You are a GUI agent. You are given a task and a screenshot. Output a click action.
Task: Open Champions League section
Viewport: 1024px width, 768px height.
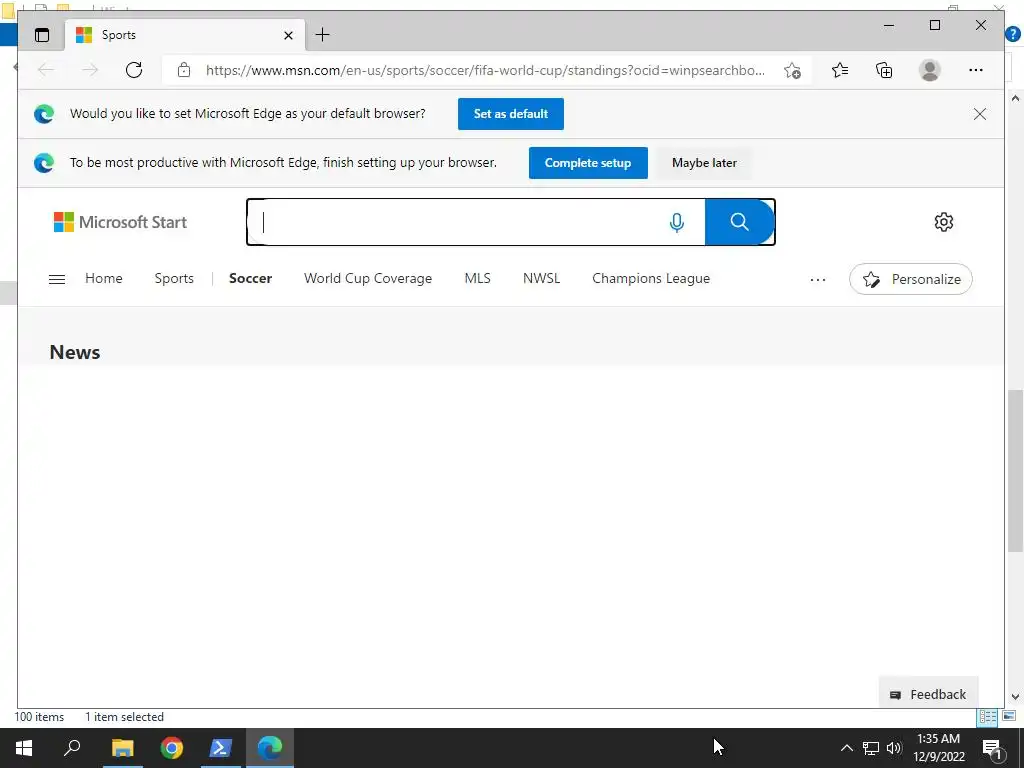tap(650, 278)
